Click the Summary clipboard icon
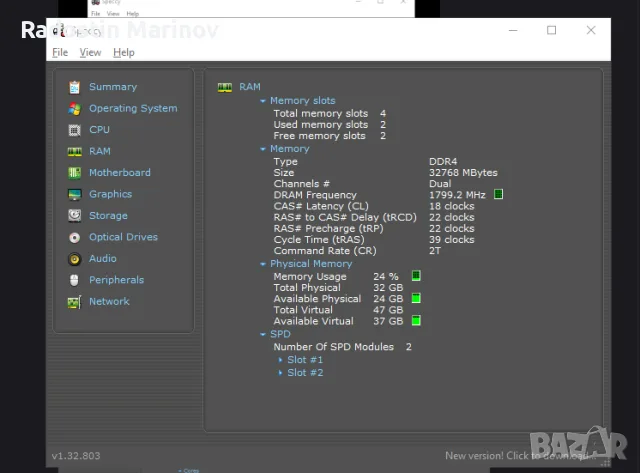 pyautogui.click(x=74, y=87)
